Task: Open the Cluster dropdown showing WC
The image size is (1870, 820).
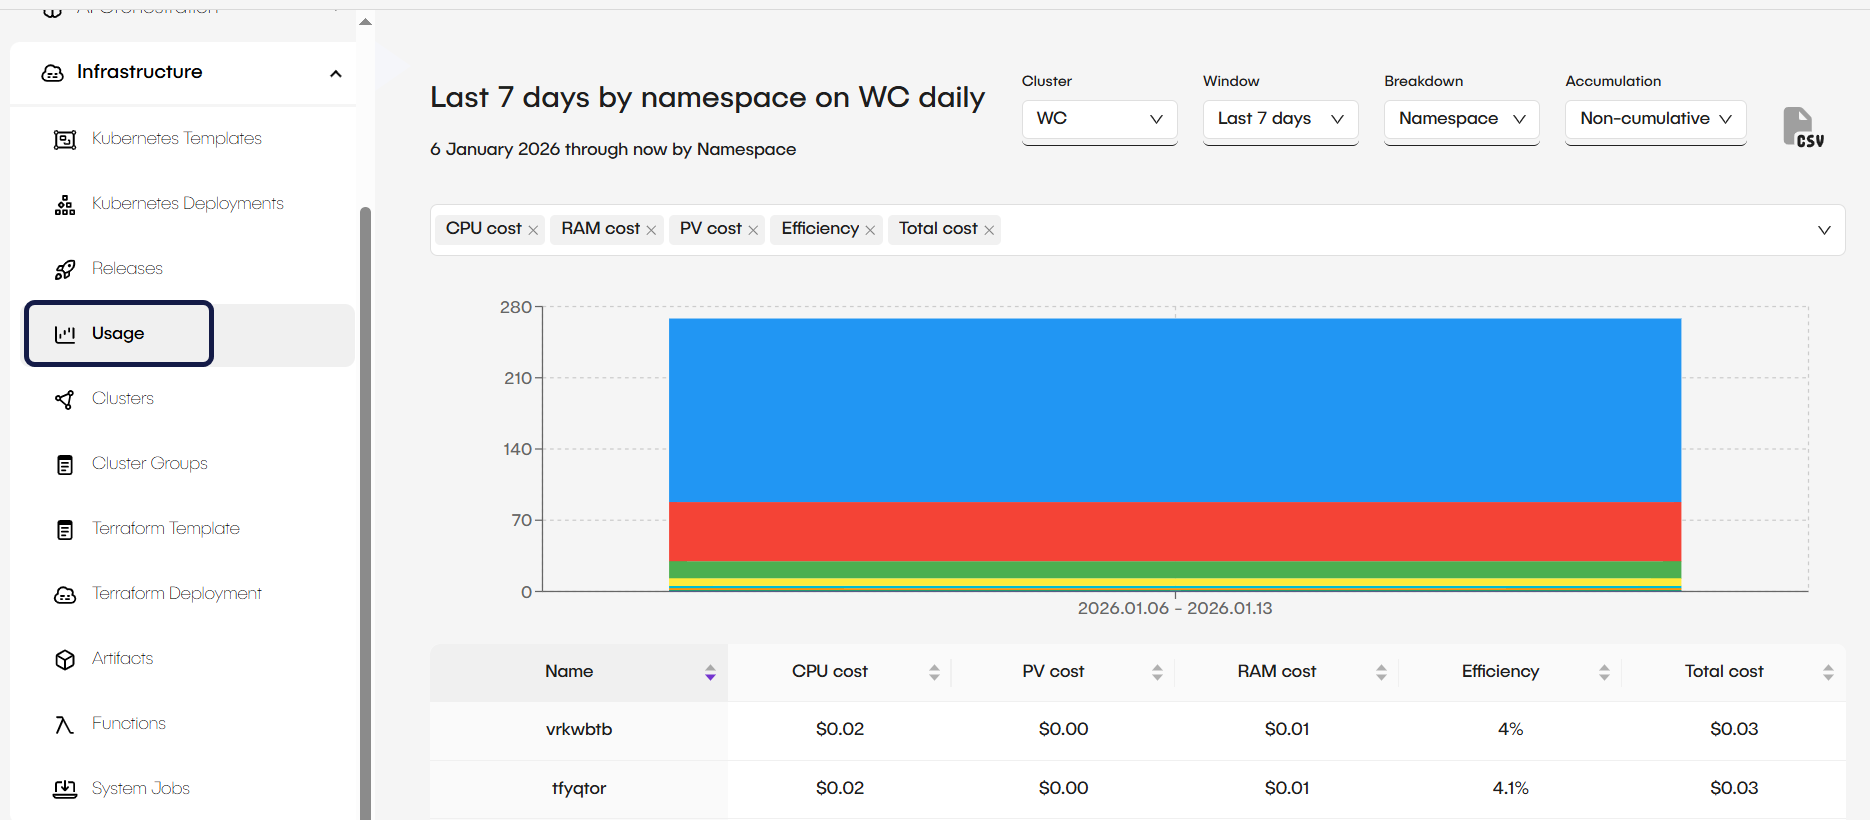Action: [x=1099, y=119]
